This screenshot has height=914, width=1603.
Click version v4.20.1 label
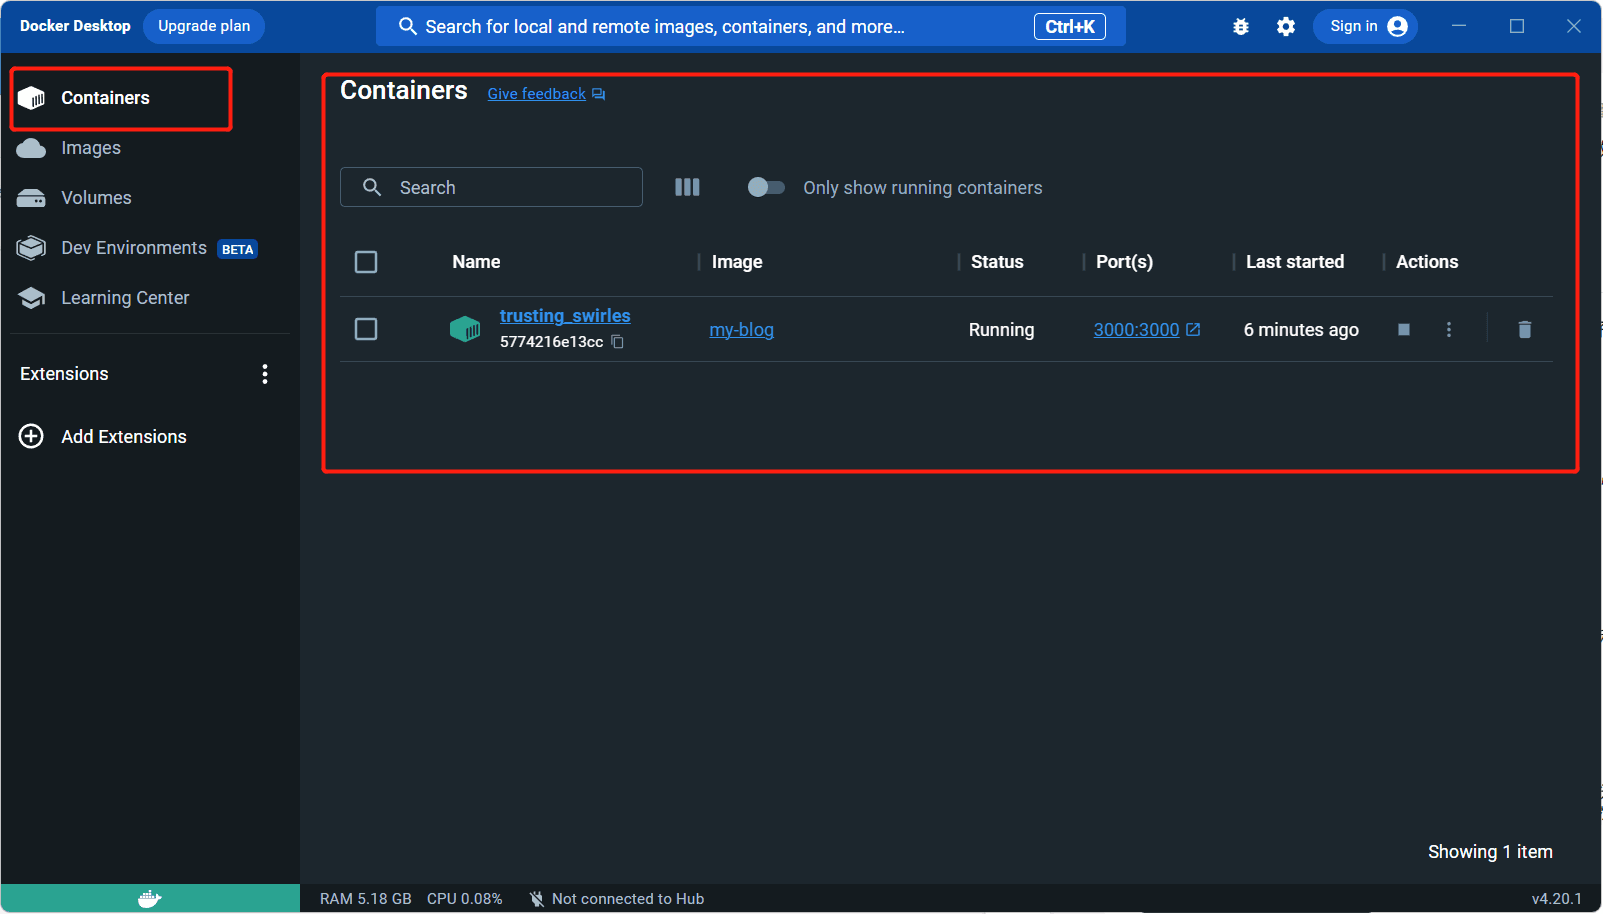click(1556, 899)
